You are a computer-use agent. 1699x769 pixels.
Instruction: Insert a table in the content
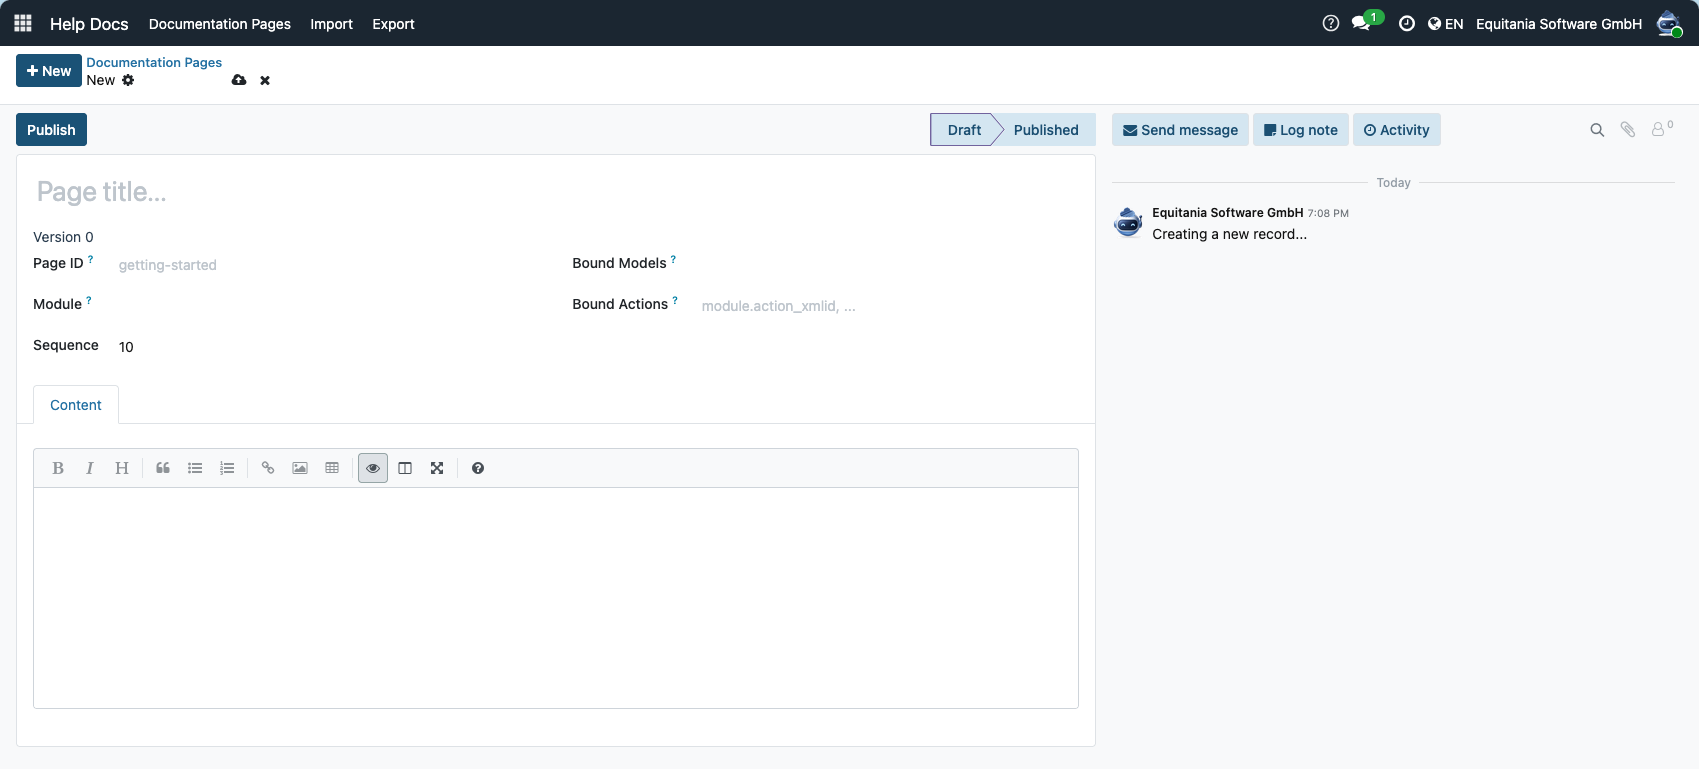coord(332,468)
